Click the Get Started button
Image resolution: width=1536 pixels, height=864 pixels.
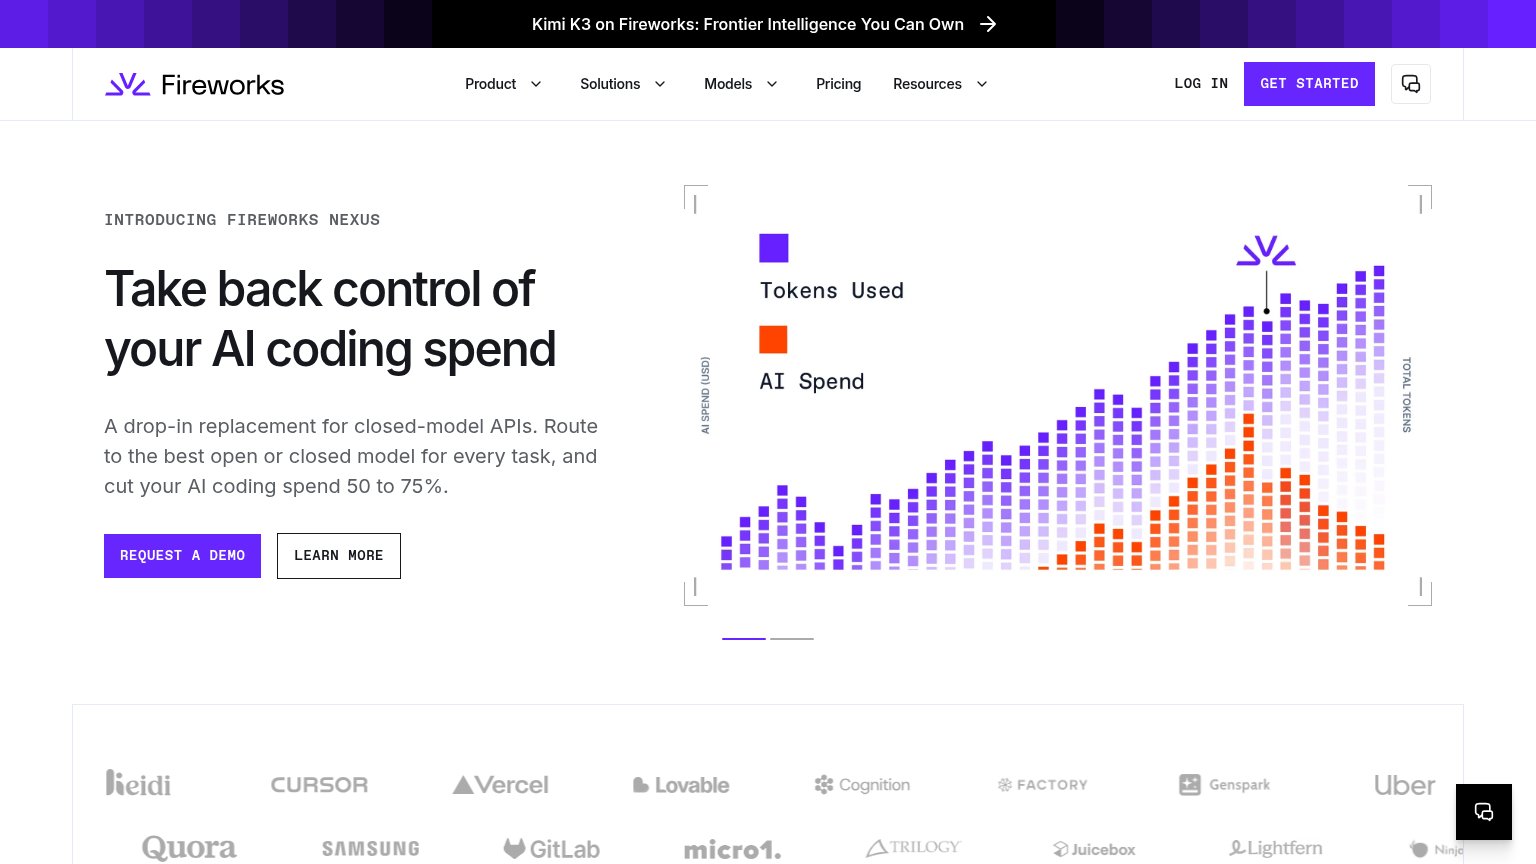pos(1309,84)
